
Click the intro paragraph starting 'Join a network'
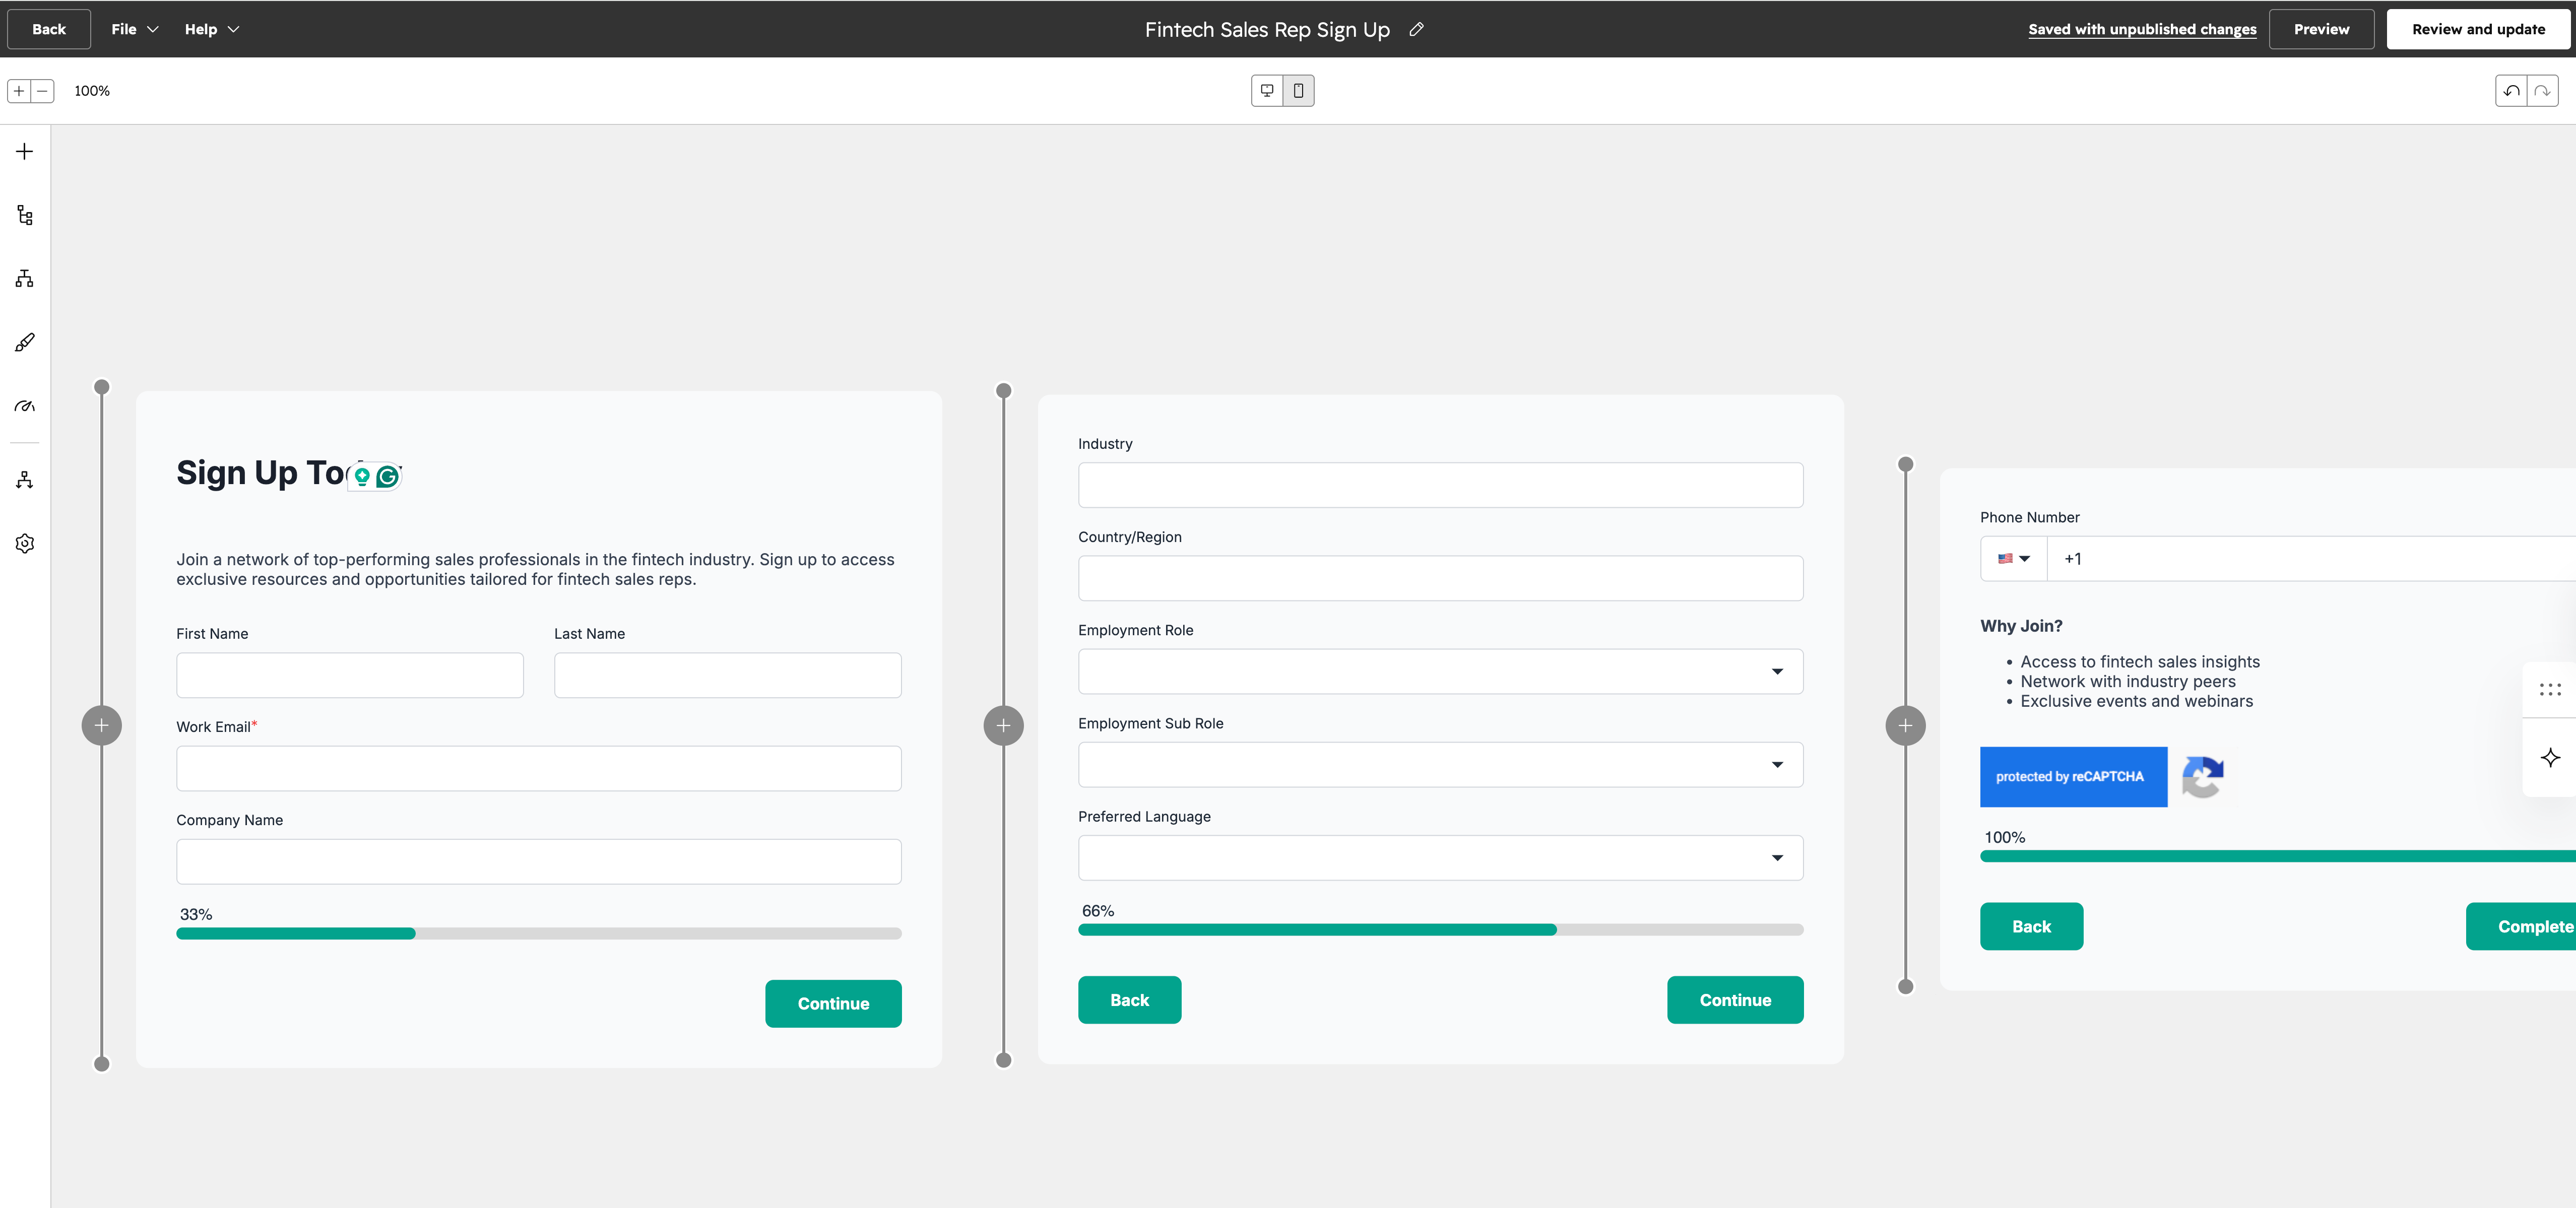coord(536,569)
